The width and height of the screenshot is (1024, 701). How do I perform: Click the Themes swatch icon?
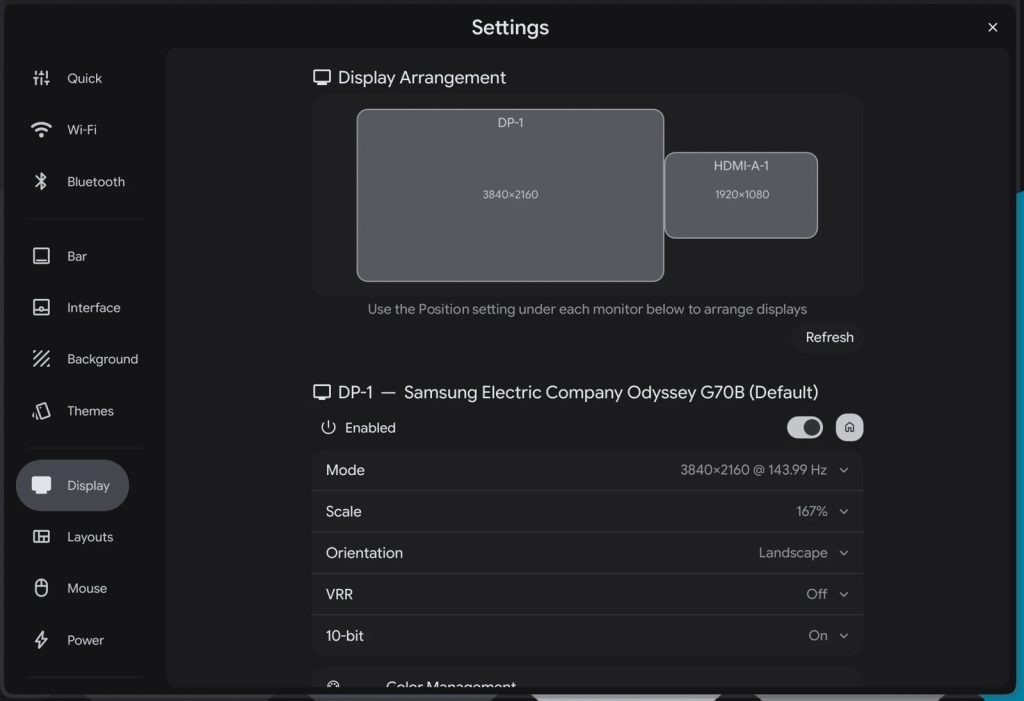coord(41,410)
